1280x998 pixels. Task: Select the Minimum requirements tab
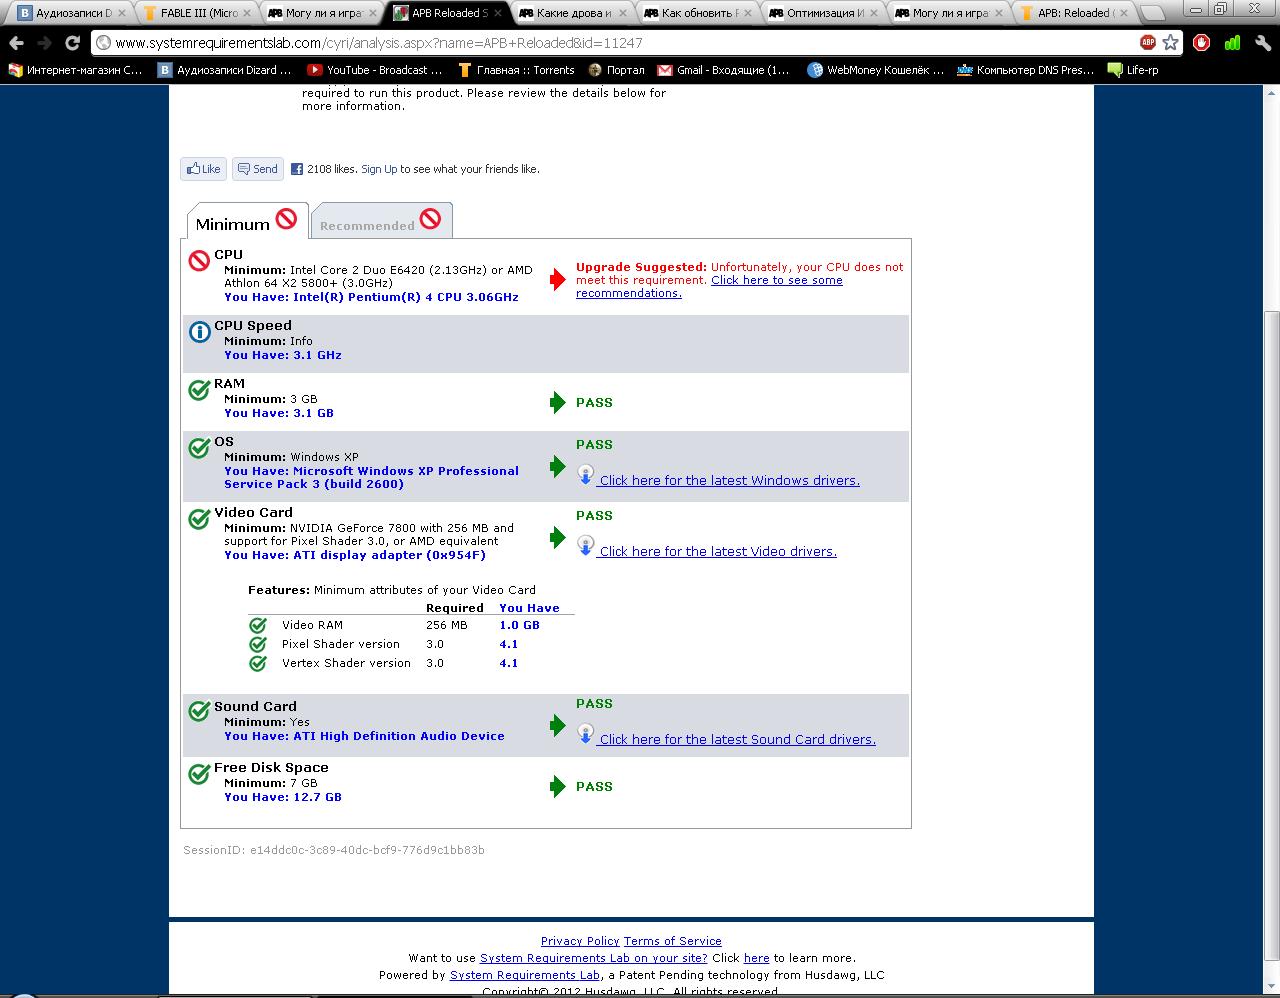coord(246,222)
